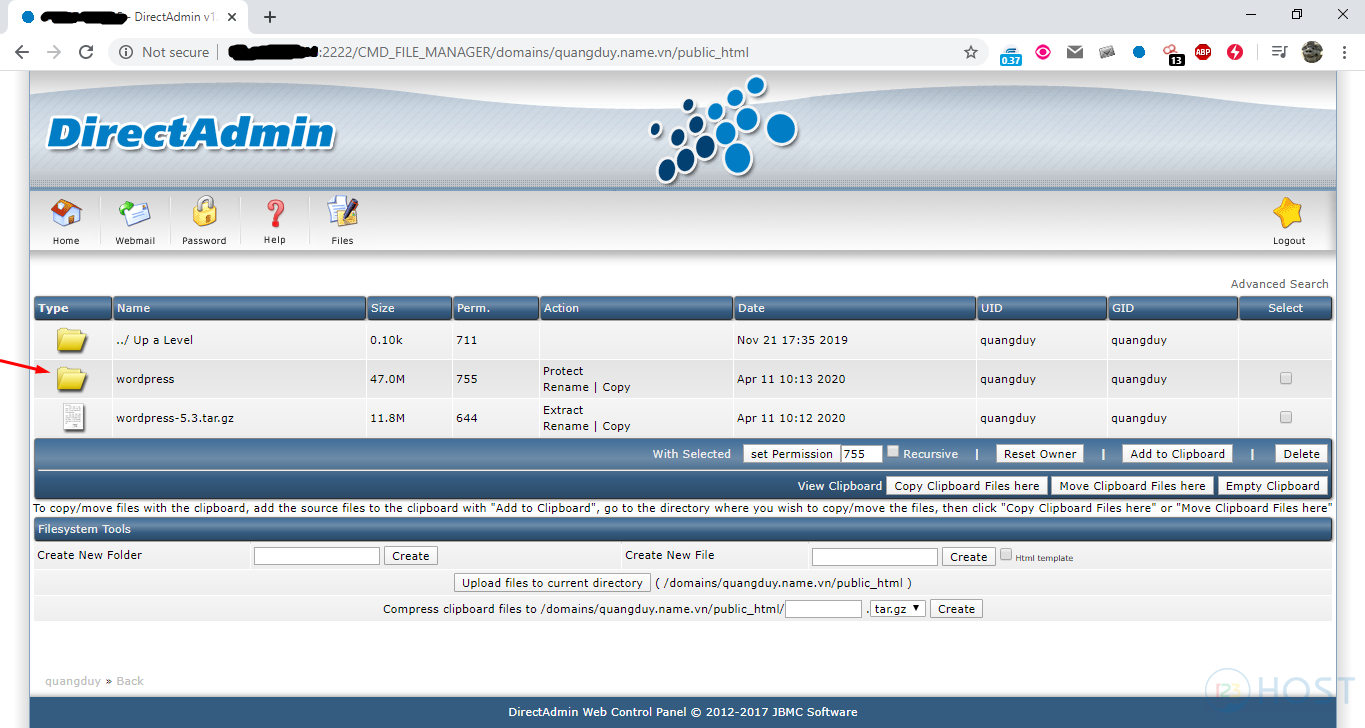Click the Delete button

coord(1301,454)
